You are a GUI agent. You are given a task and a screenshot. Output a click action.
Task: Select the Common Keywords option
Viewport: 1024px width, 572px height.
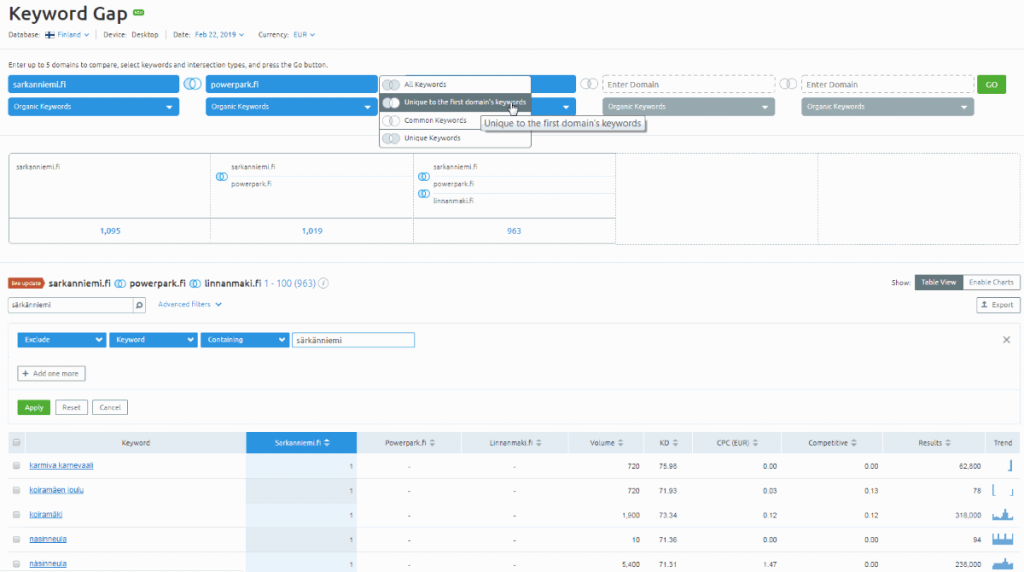pyautogui.click(x=434, y=121)
